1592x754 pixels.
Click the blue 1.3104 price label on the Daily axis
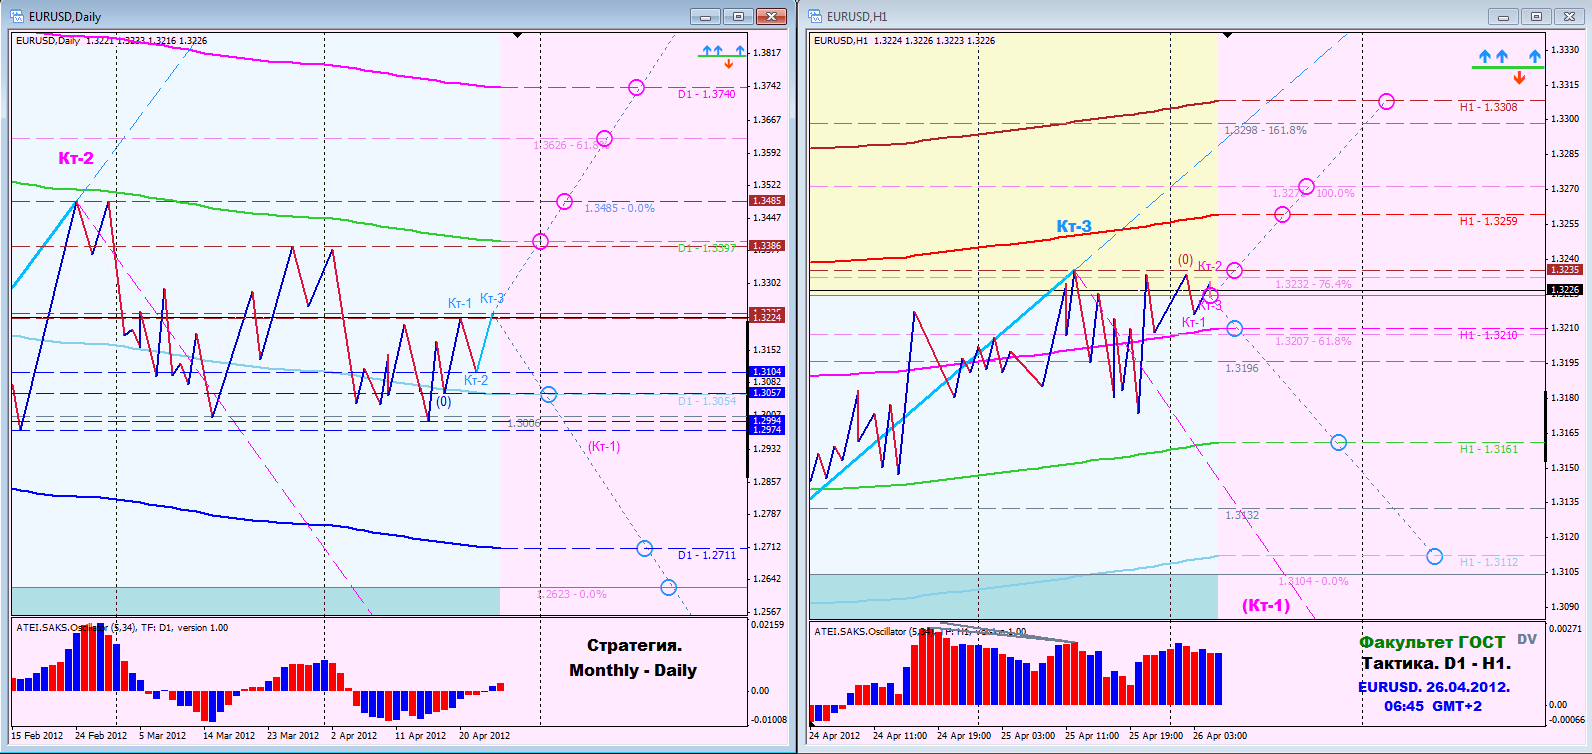pyautogui.click(x=767, y=372)
